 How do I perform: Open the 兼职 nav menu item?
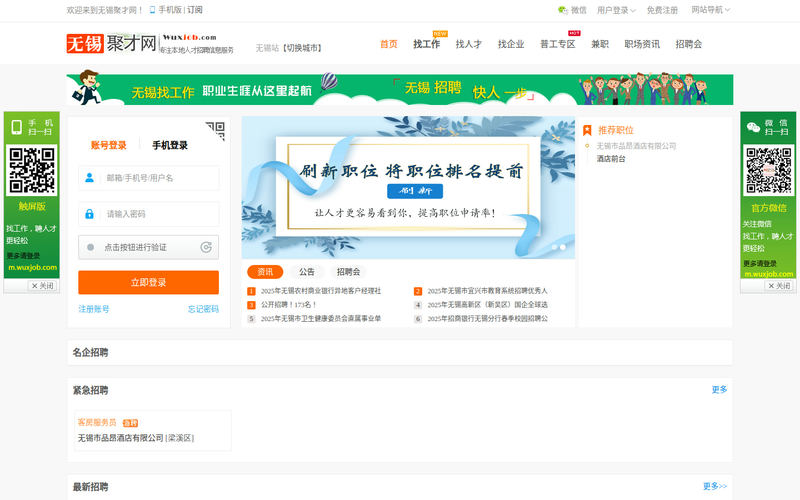(x=599, y=44)
